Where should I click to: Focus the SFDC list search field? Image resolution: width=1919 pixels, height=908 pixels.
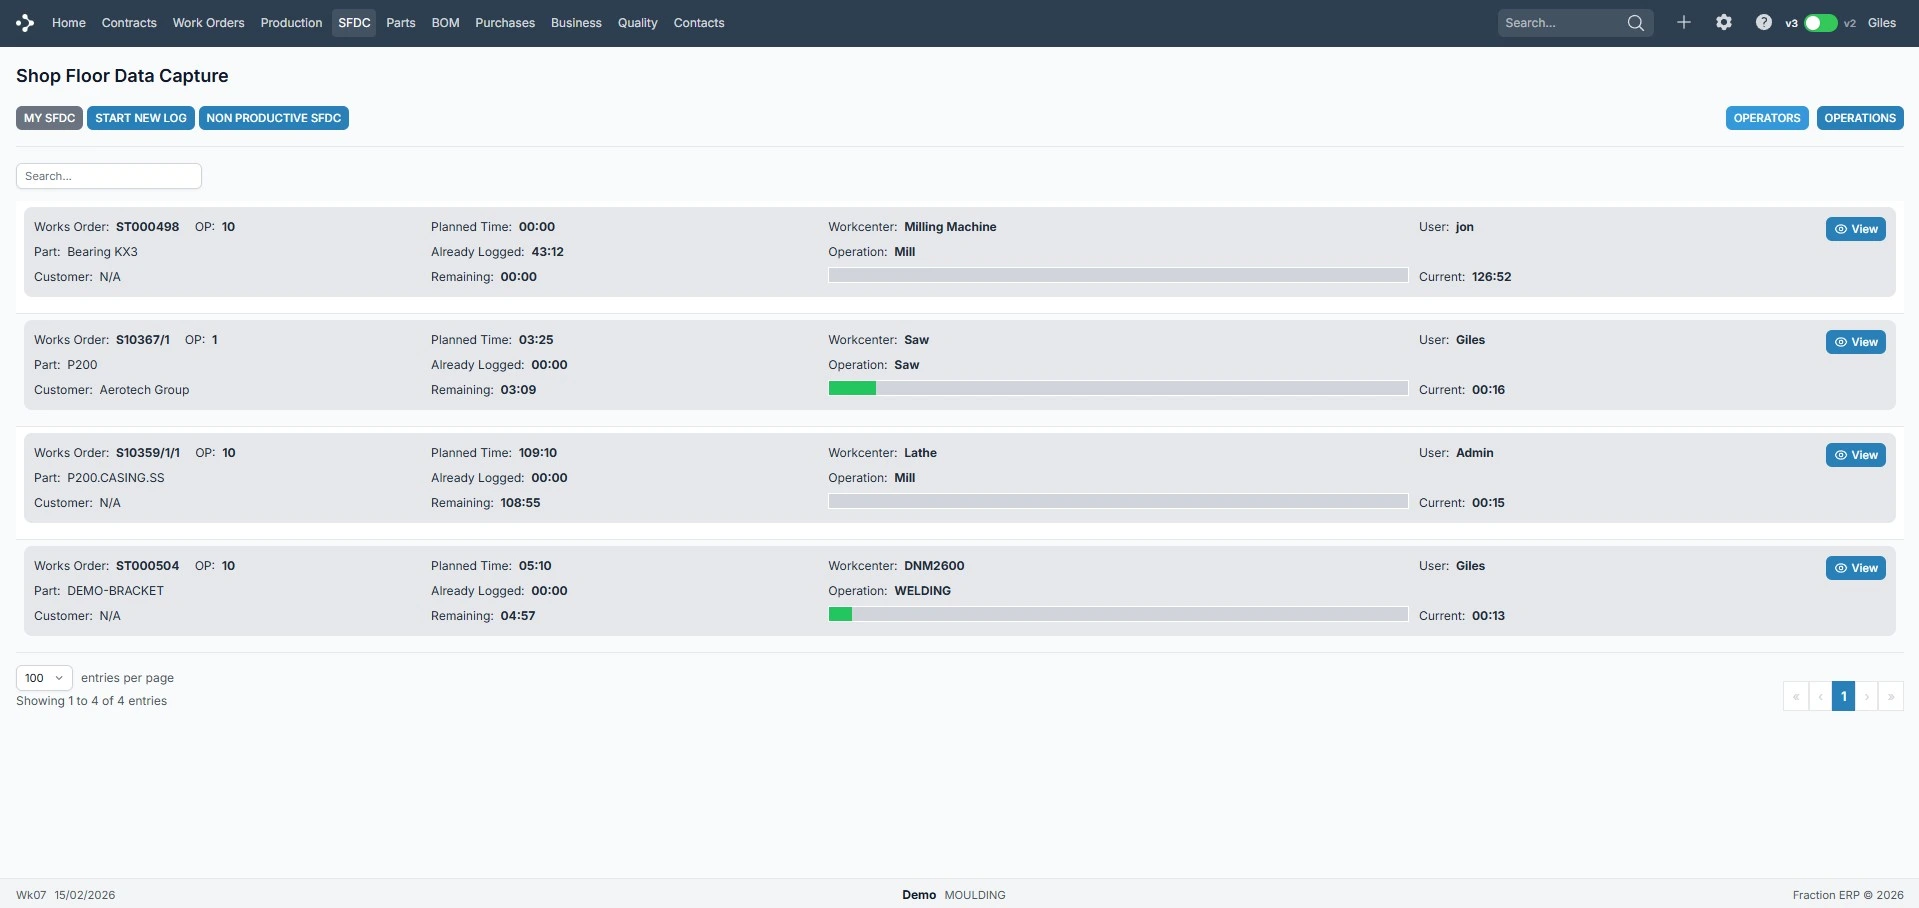point(109,176)
